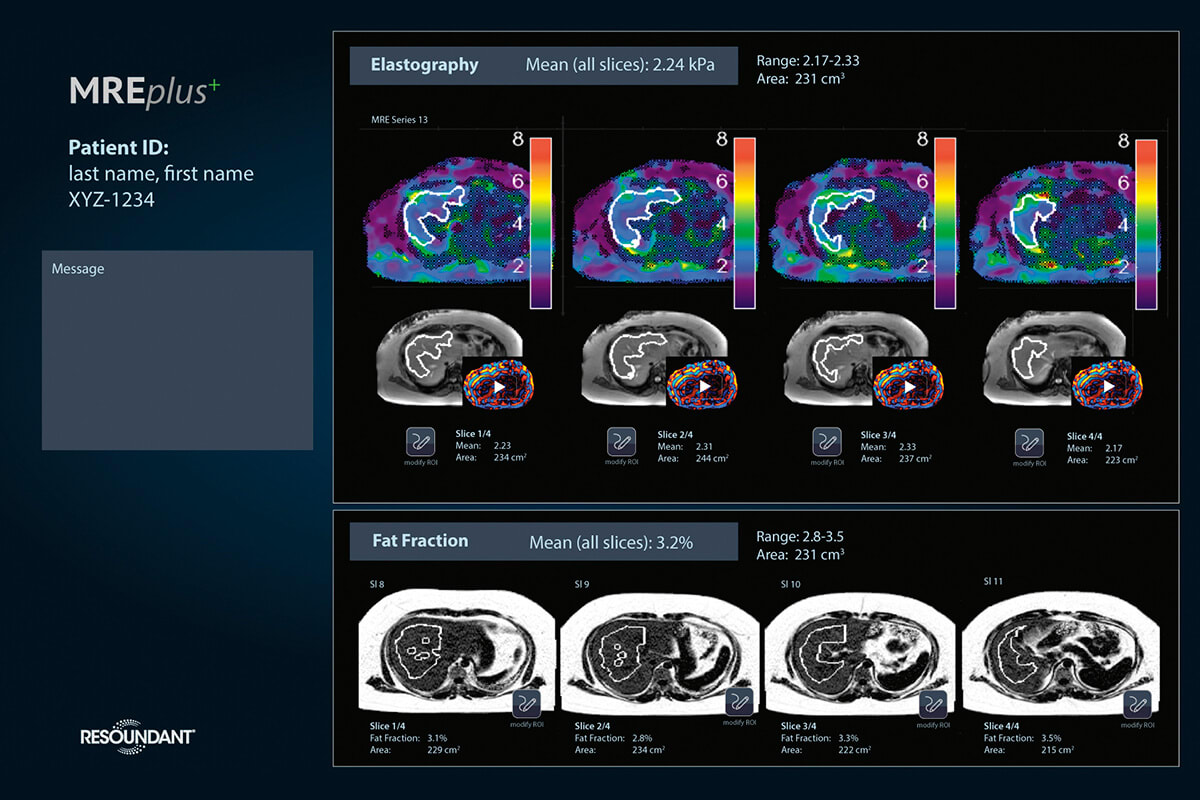Screen dimensions: 1200x800
Task: Switch to the Fat Fraction section
Action: [x=419, y=540]
